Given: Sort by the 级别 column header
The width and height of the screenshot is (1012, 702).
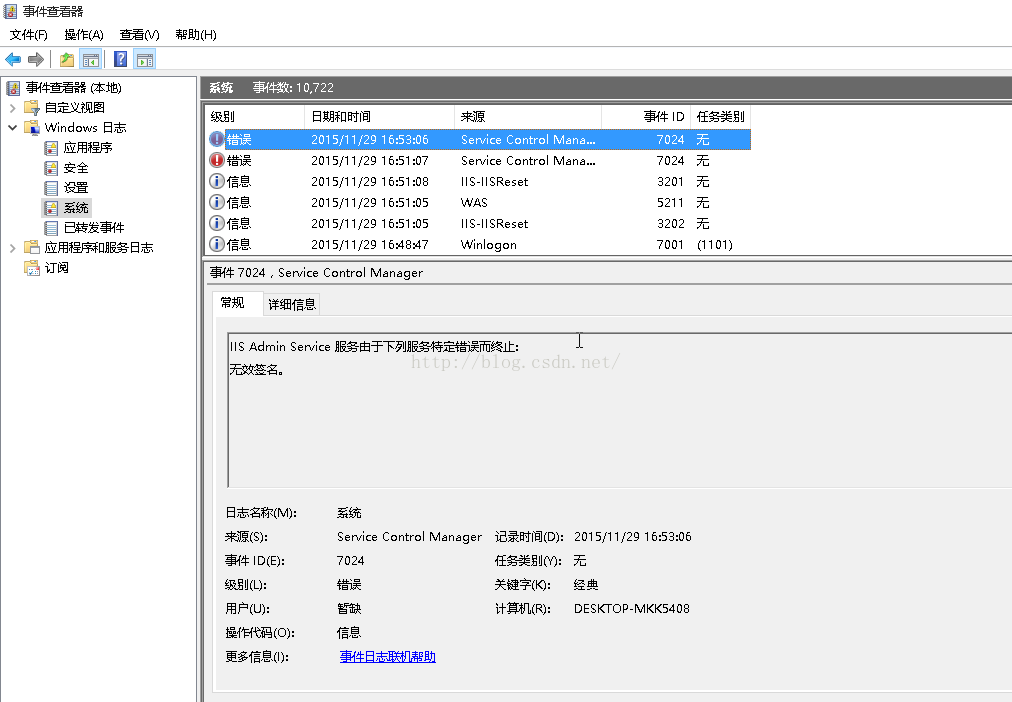Looking at the screenshot, I should coord(255,117).
